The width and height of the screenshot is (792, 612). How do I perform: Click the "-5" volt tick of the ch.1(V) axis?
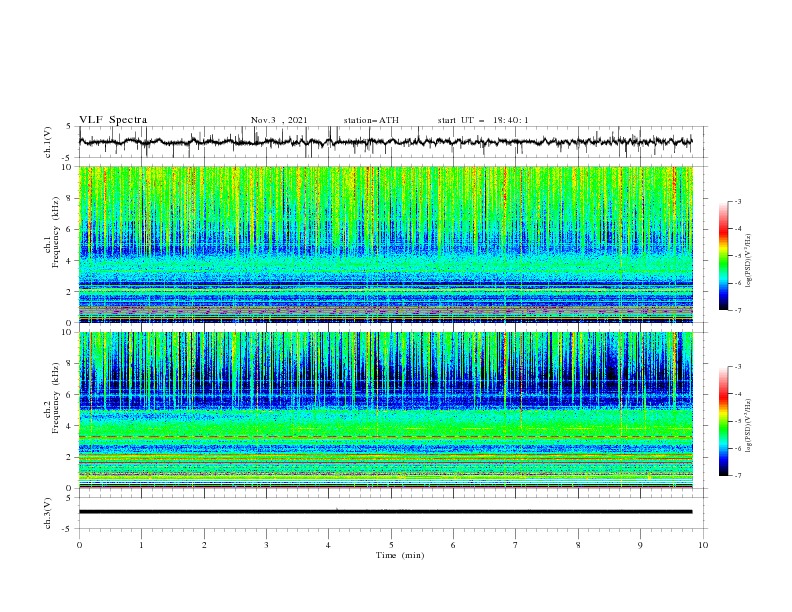pyautogui.click(x=68, y=158)
